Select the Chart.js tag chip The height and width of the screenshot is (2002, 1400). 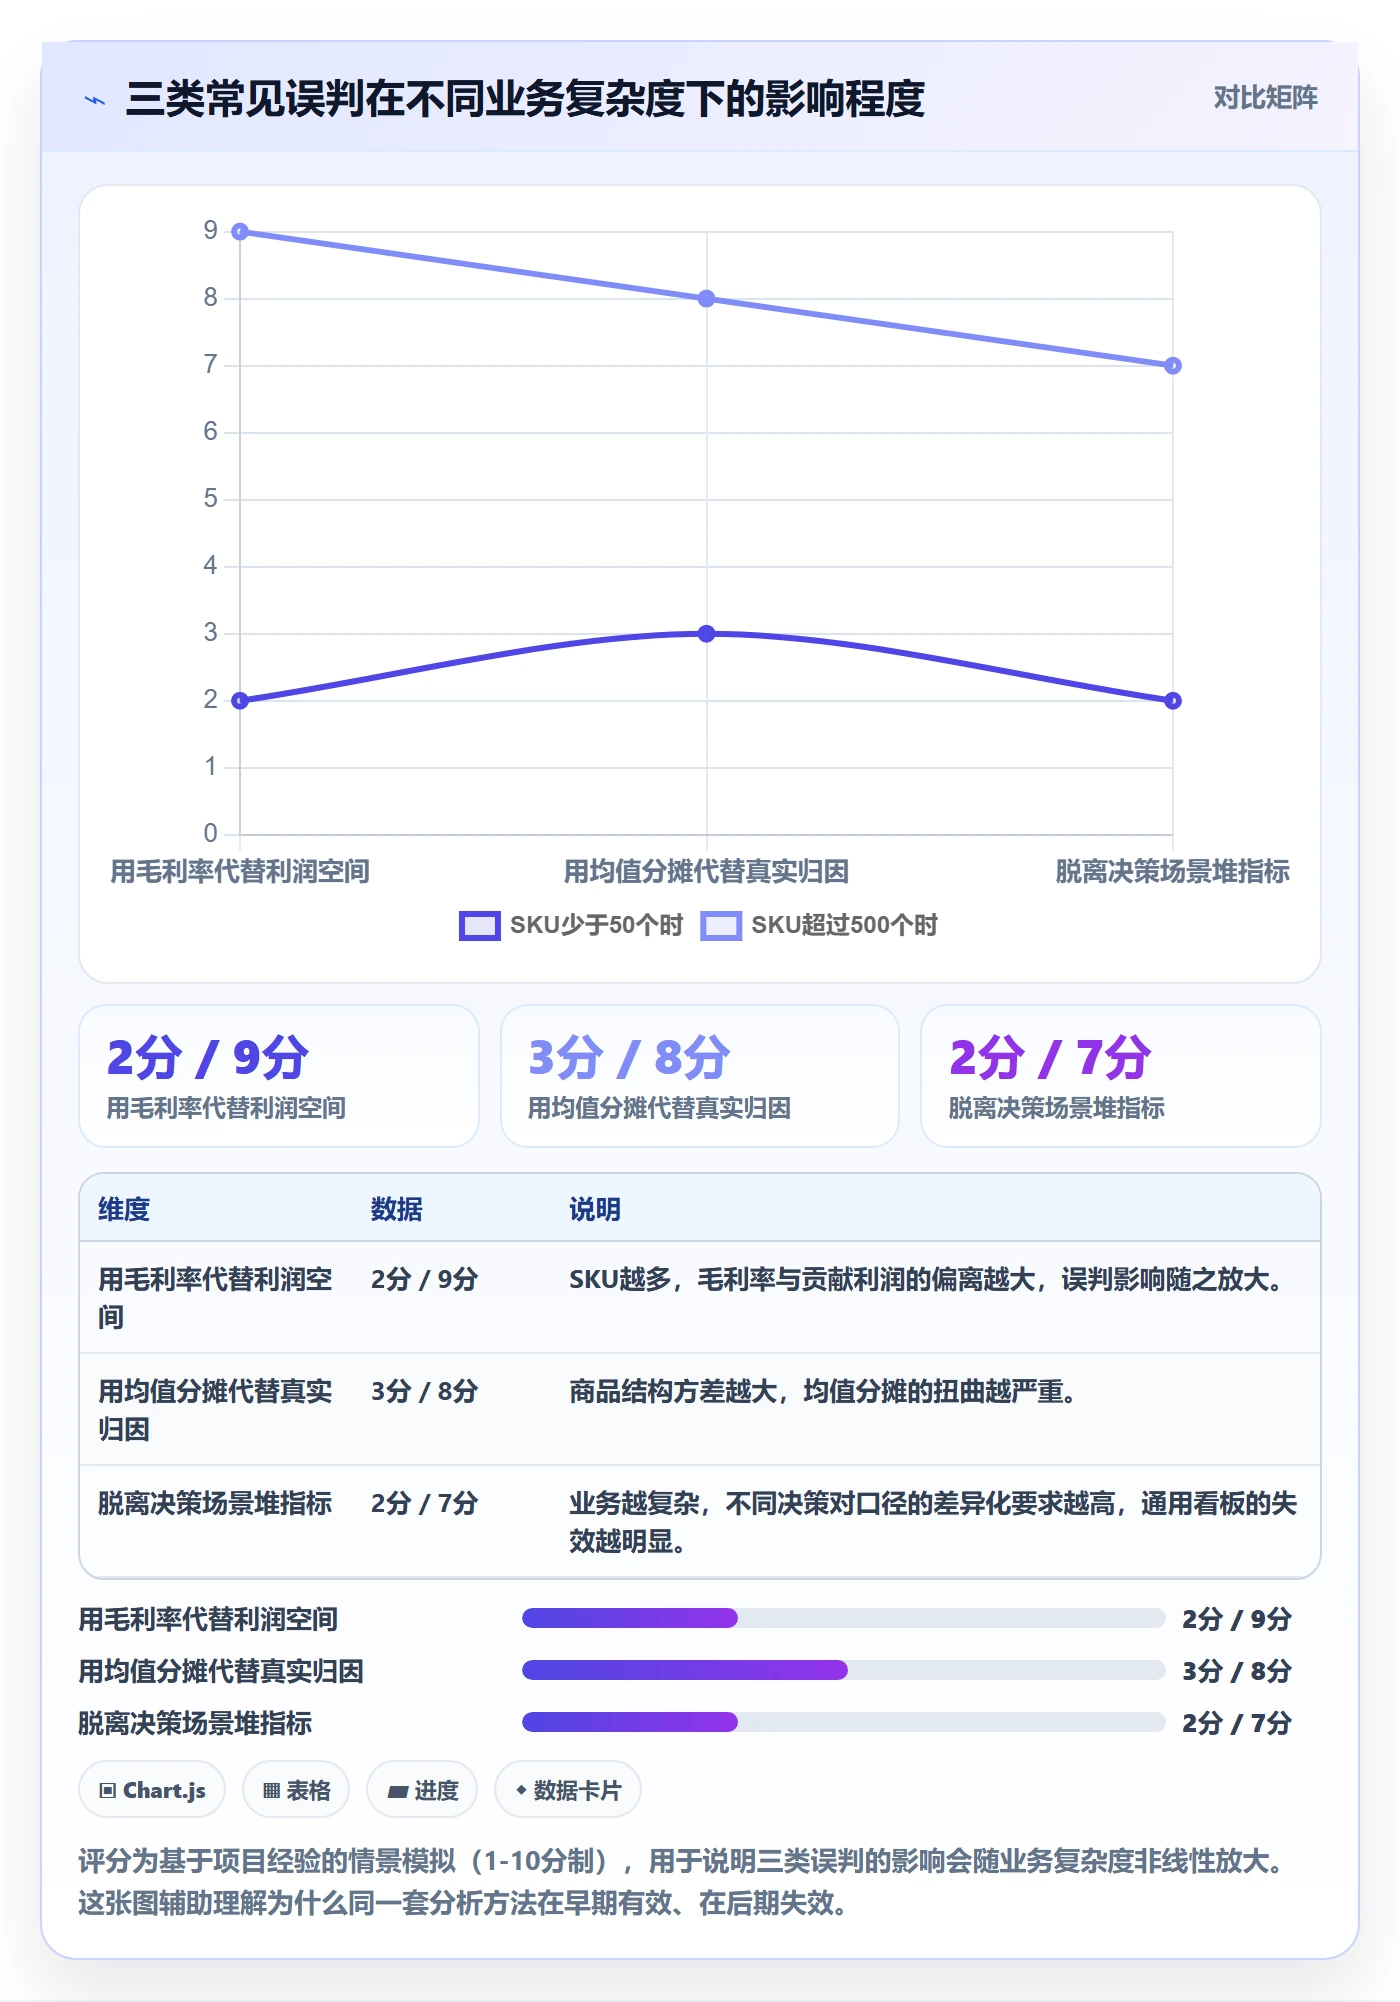[152, 1790]
